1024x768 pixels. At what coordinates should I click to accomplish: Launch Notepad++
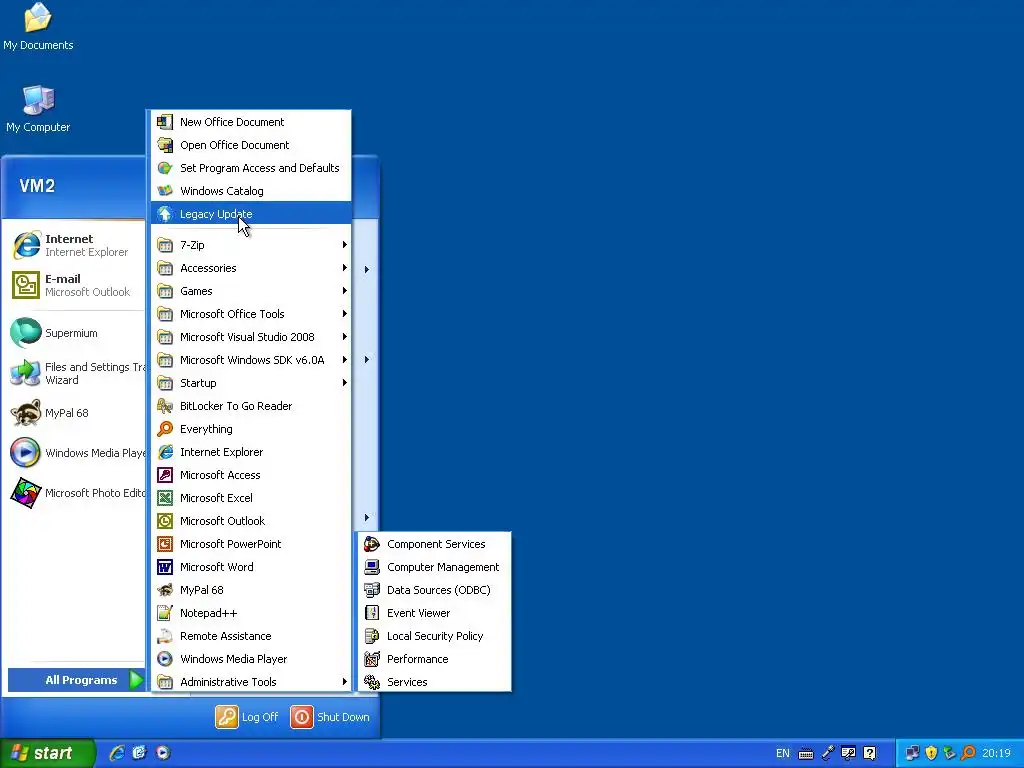pyautogui.click(x=251, y=613)
